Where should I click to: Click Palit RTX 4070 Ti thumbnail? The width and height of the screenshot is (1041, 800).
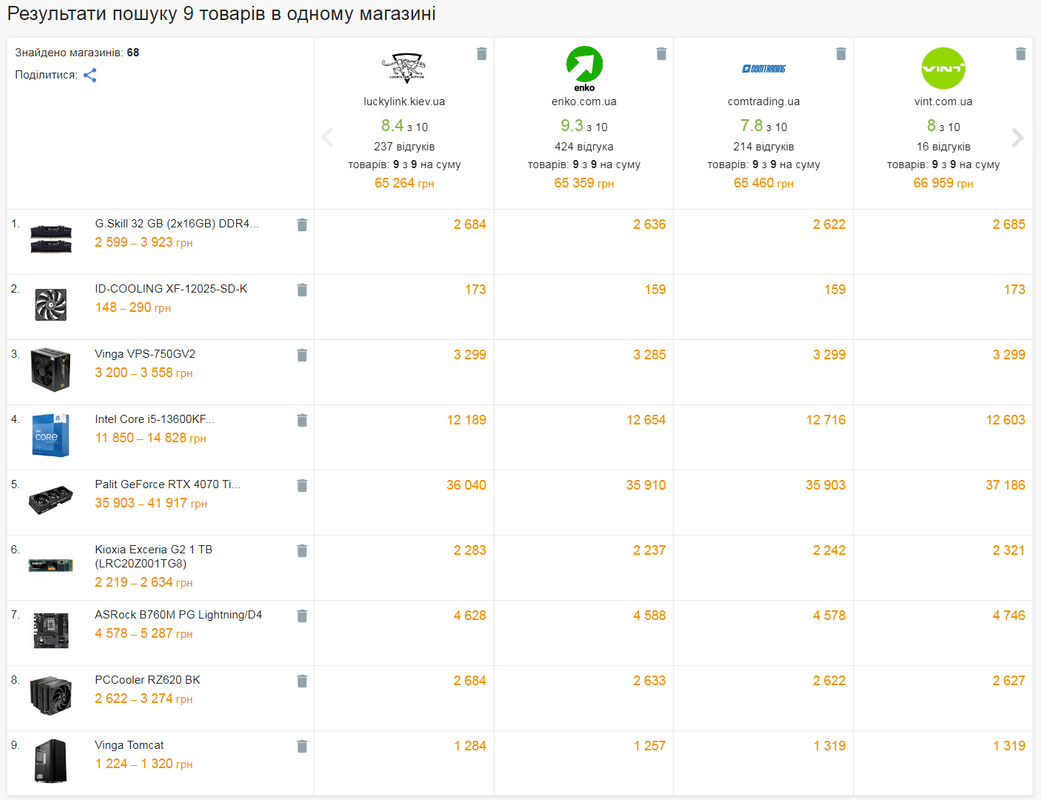tap(51, 501)
